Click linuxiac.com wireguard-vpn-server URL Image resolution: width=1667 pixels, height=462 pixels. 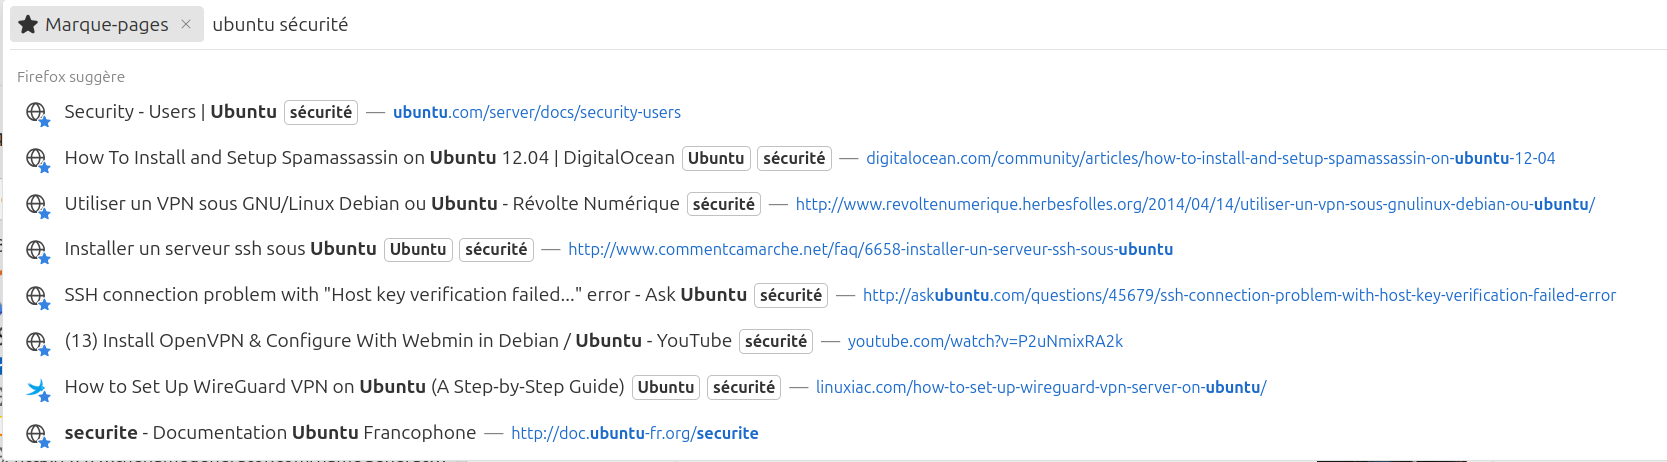click(x=1041, y=387)
